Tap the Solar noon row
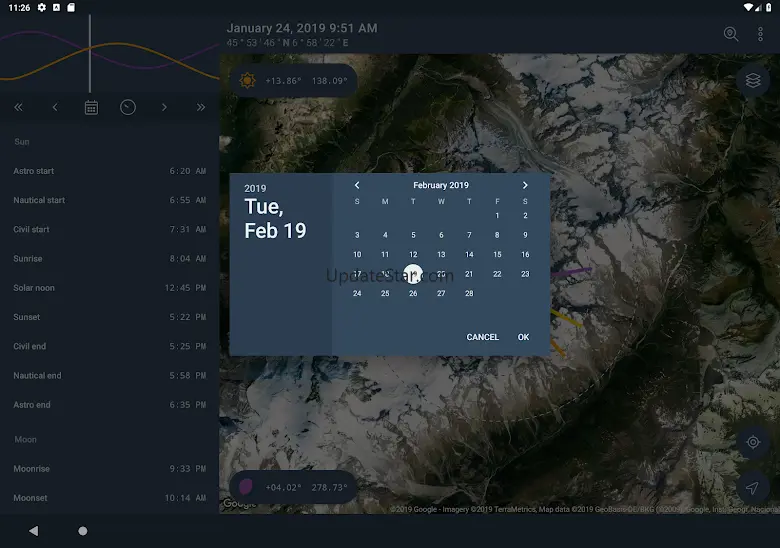 click(x=109, y=288)
